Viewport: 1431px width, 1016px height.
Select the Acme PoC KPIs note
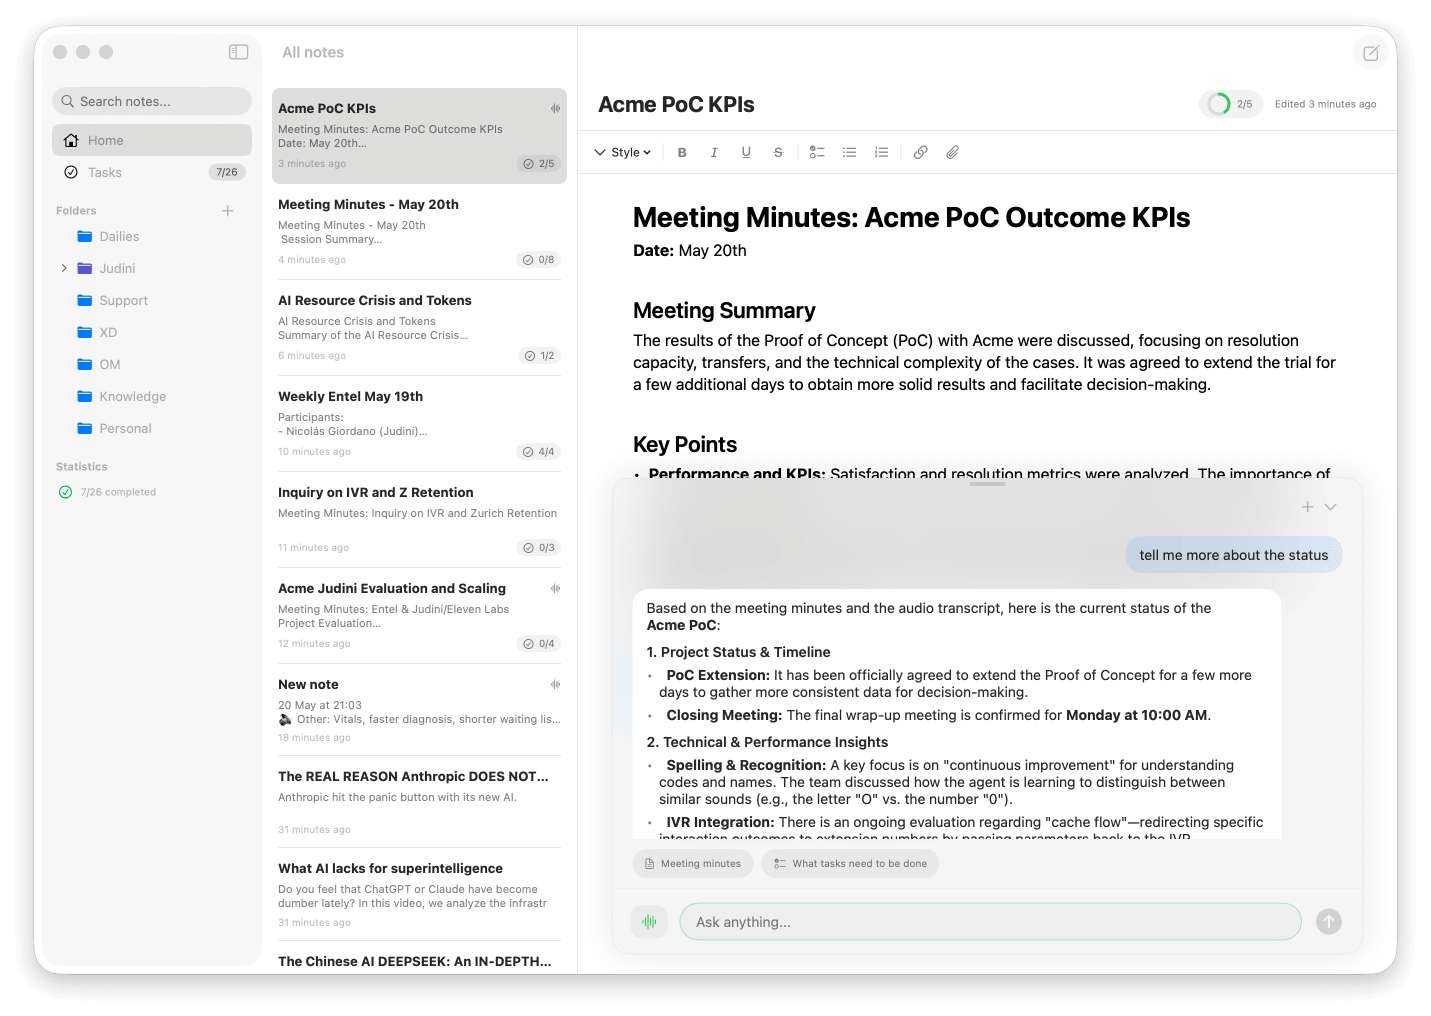pyautogui.click(x=419, y=136)
